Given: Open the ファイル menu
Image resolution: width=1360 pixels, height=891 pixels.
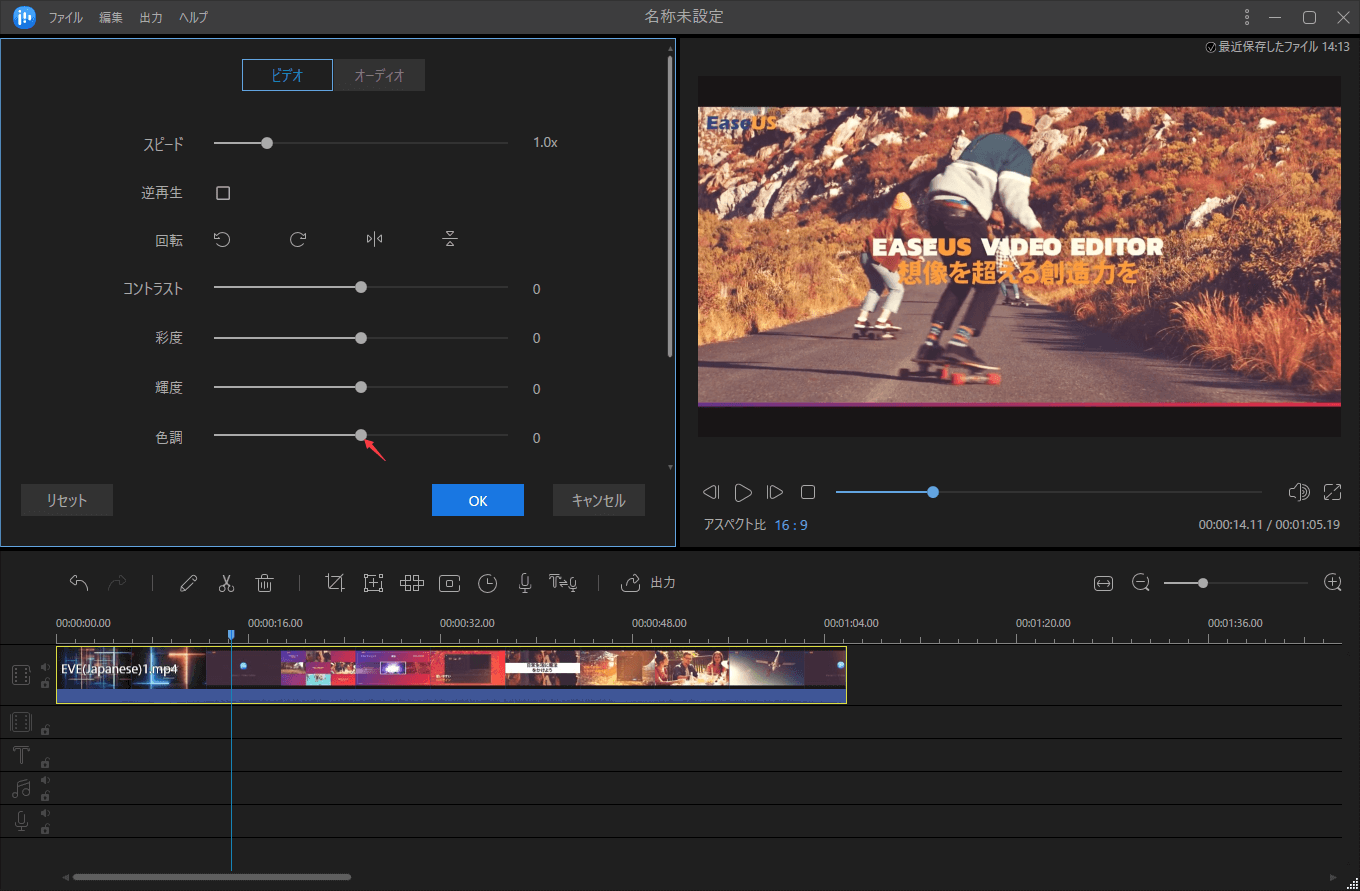Looking at the screenshot, I should tap(66, 18).
